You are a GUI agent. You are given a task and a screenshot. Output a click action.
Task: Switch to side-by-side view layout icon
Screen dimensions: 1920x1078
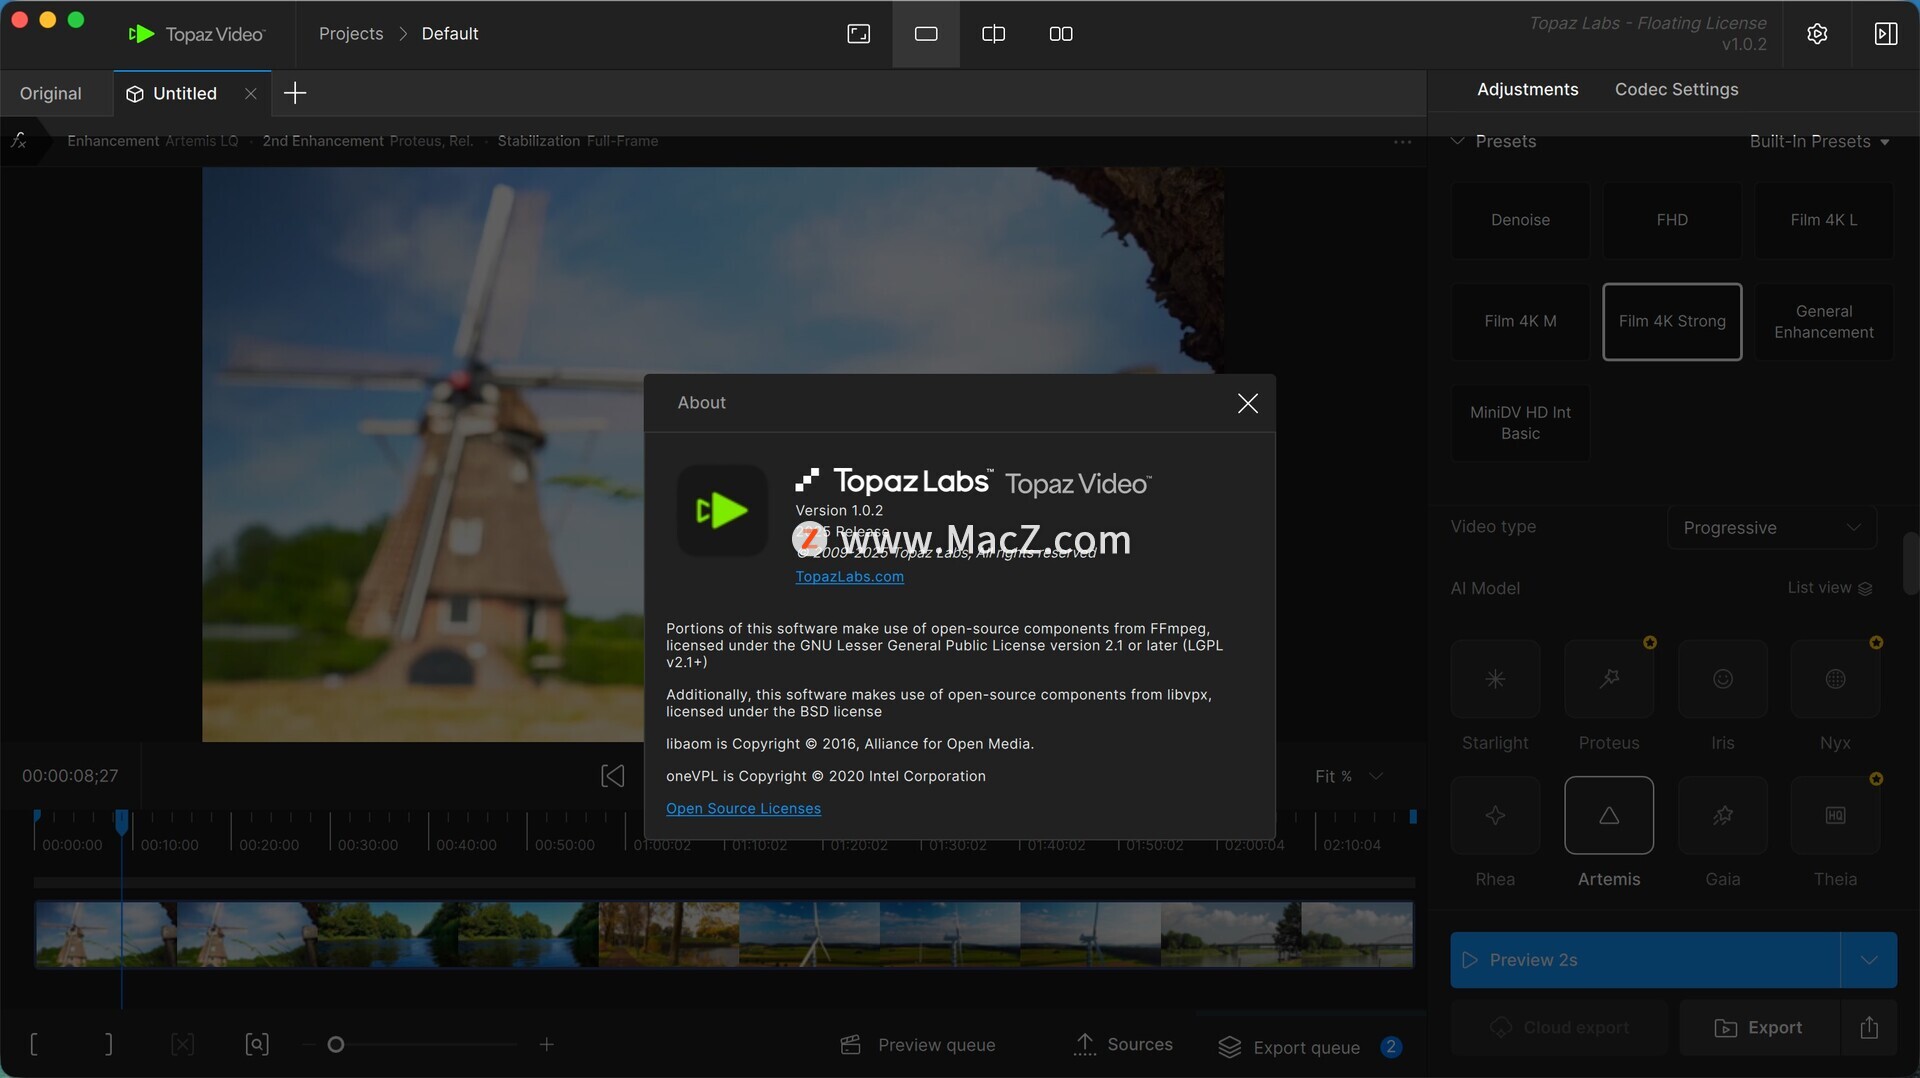[x=1060, y=34]
